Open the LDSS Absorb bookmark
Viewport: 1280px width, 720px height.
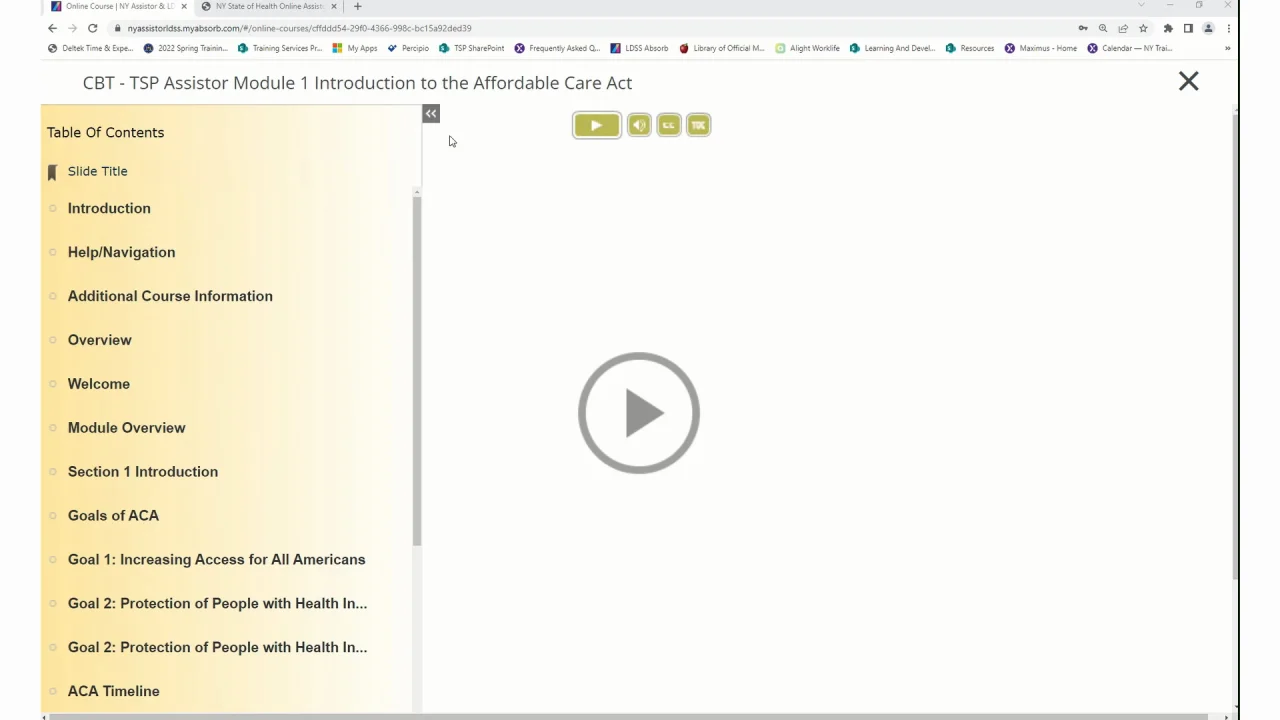point(639,48)
